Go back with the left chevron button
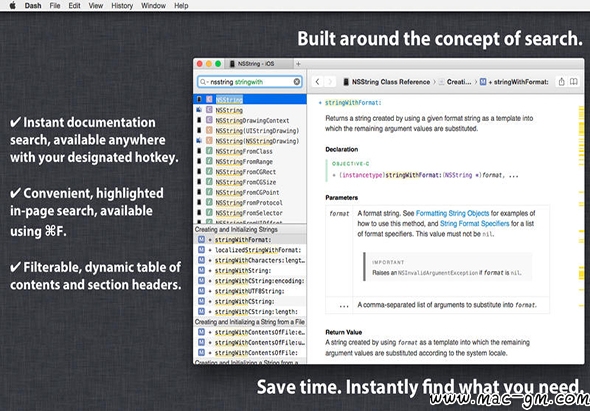590x411 pixels. [x=318, y=82]
